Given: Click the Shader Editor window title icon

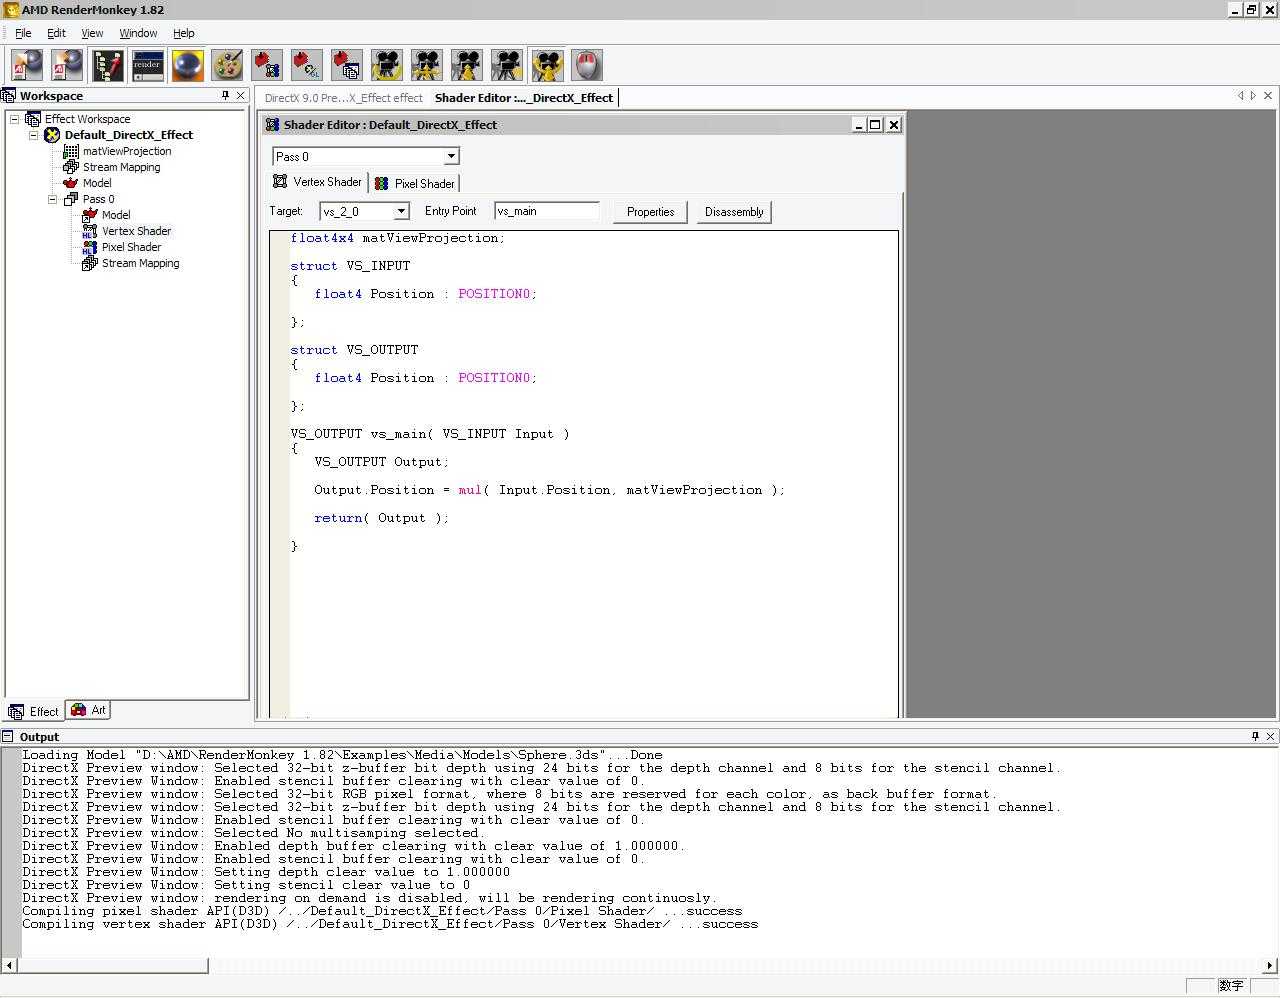Looking at the screenshot, I should [272, 125].
